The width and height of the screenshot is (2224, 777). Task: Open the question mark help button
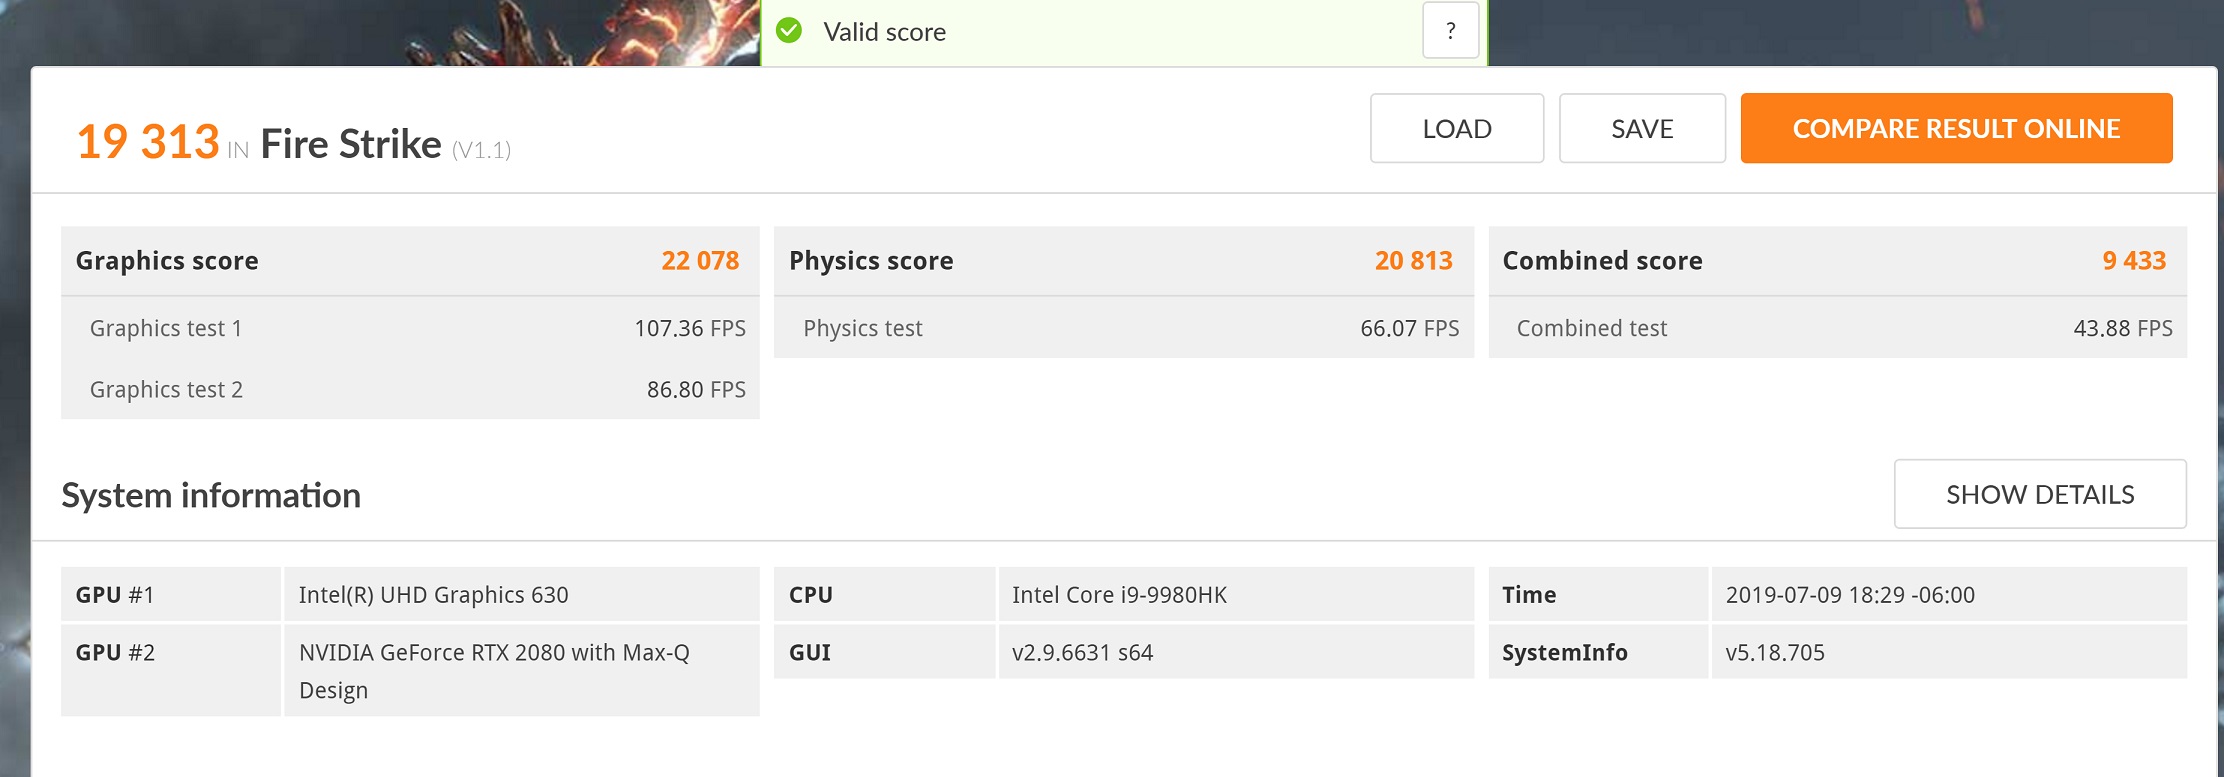coord(1450,31)
